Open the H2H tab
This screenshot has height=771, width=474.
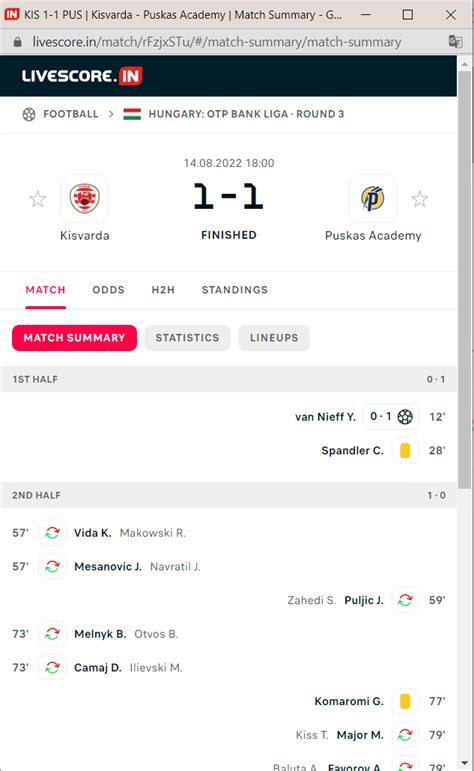[163, 290]
